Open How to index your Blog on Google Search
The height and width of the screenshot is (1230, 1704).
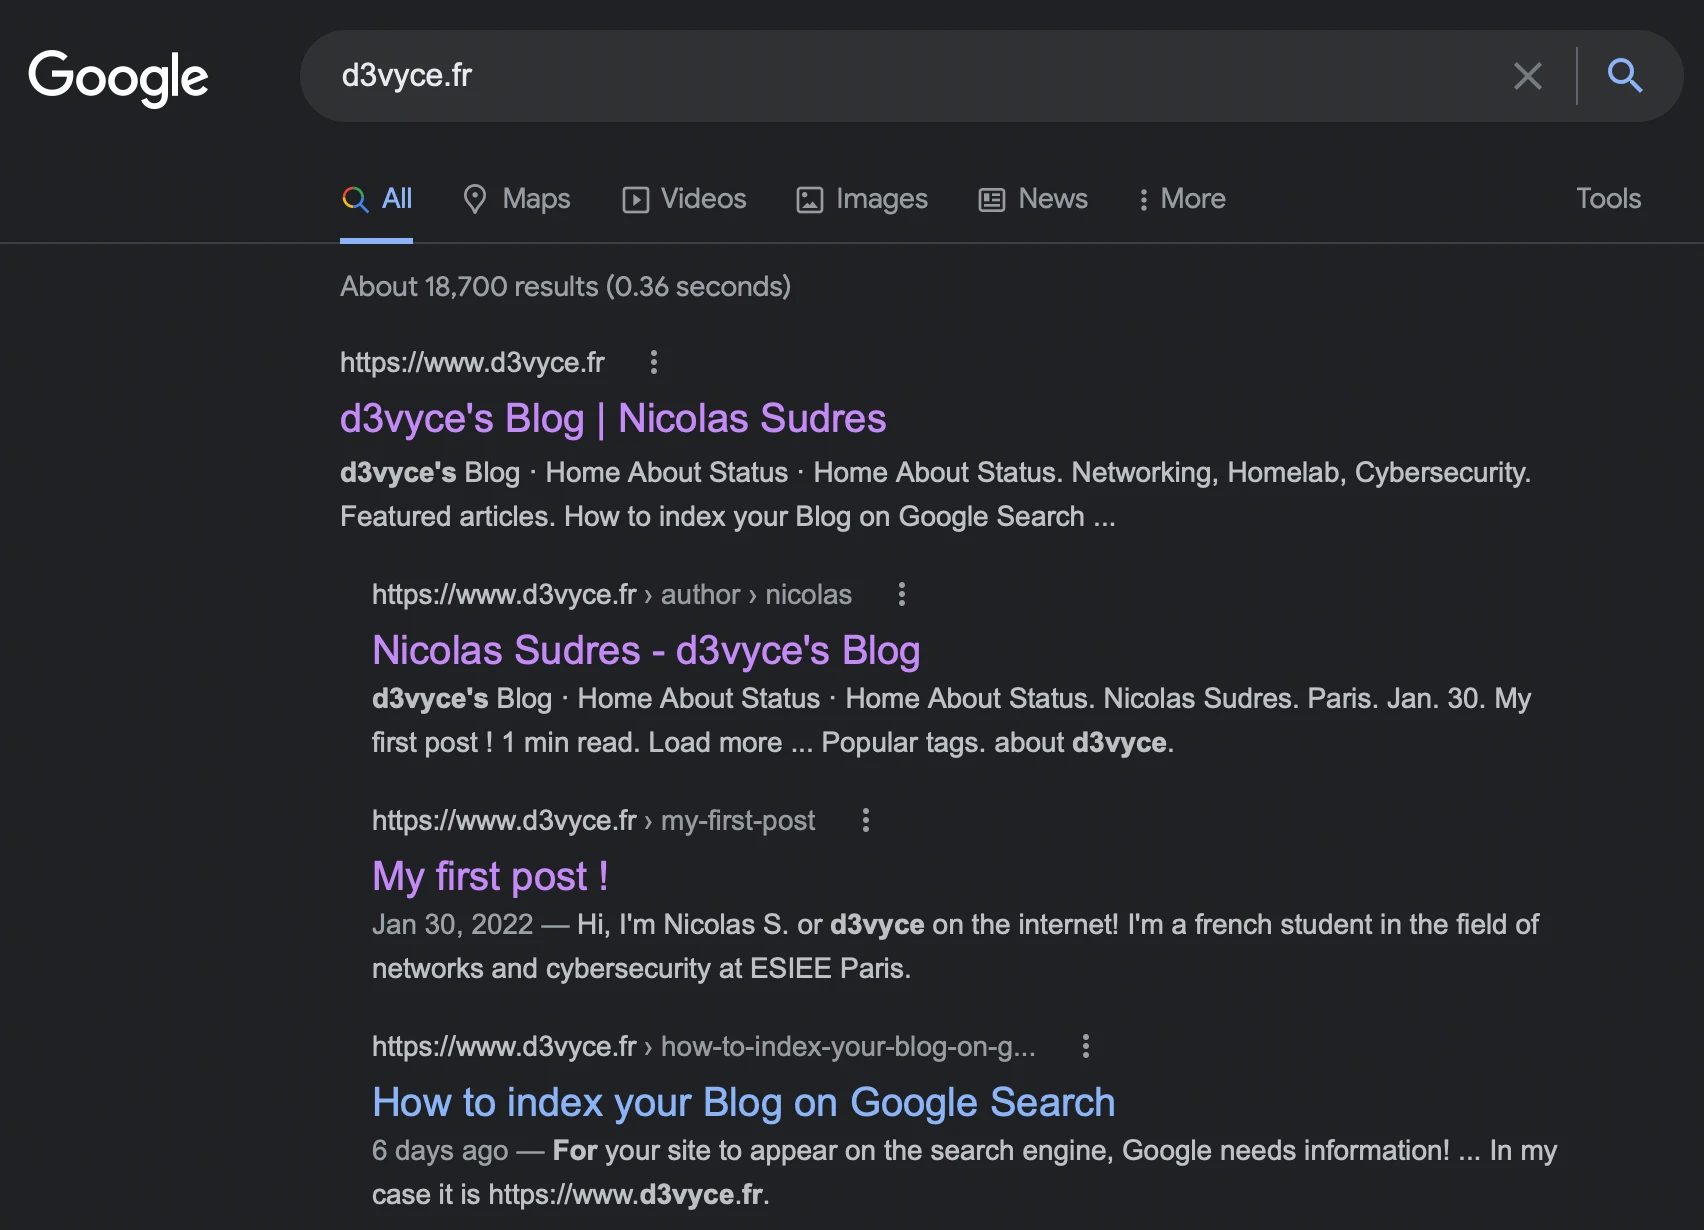(742, 1102)
